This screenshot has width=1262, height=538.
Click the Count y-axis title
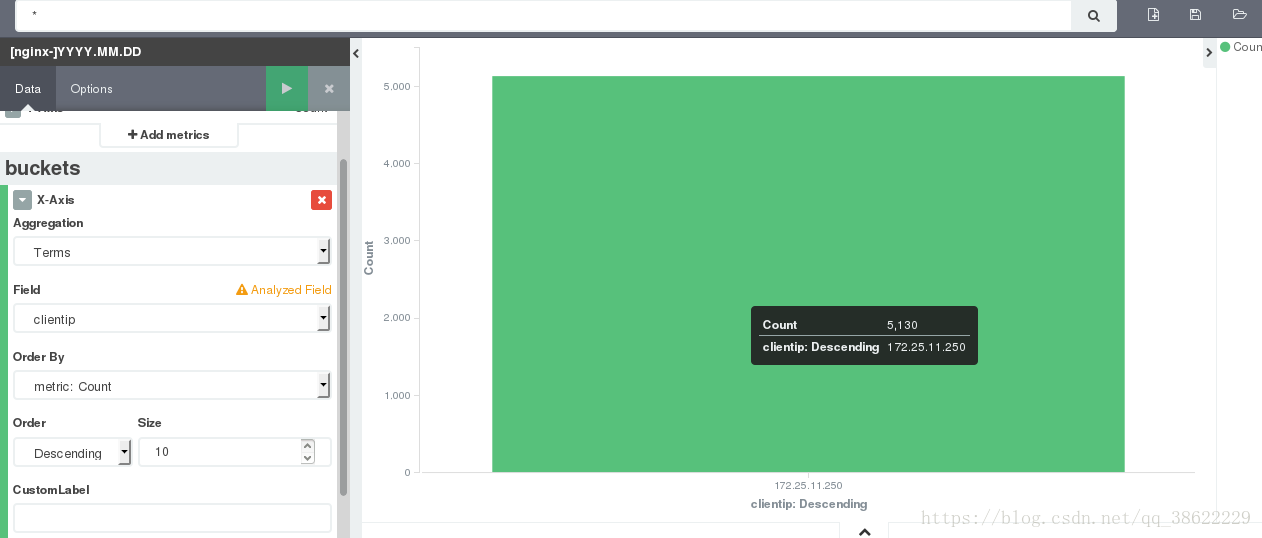[369, 258]
